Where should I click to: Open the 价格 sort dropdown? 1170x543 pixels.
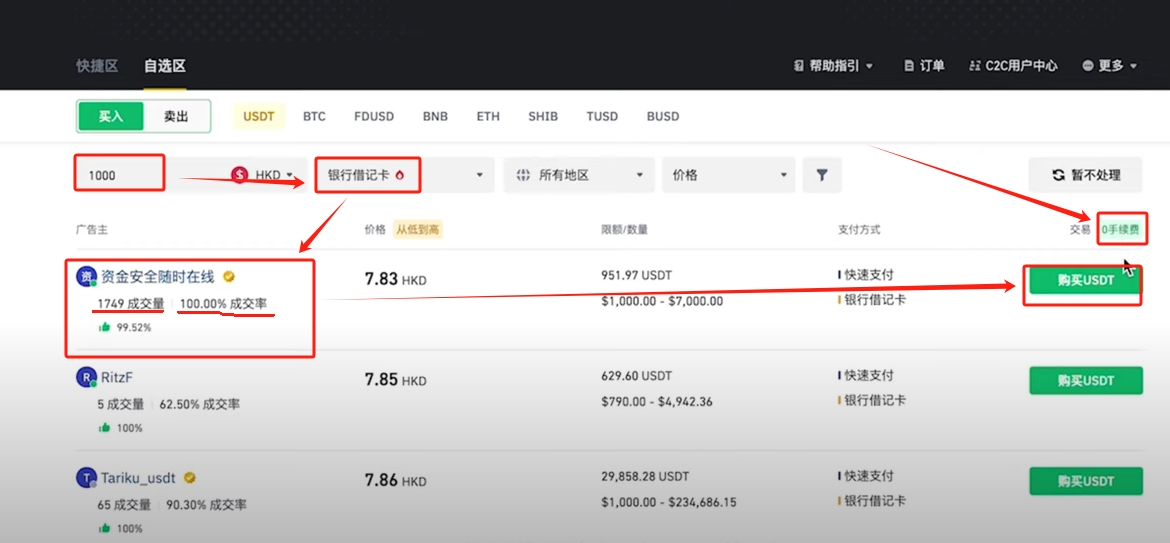click(x=728, y=175)
